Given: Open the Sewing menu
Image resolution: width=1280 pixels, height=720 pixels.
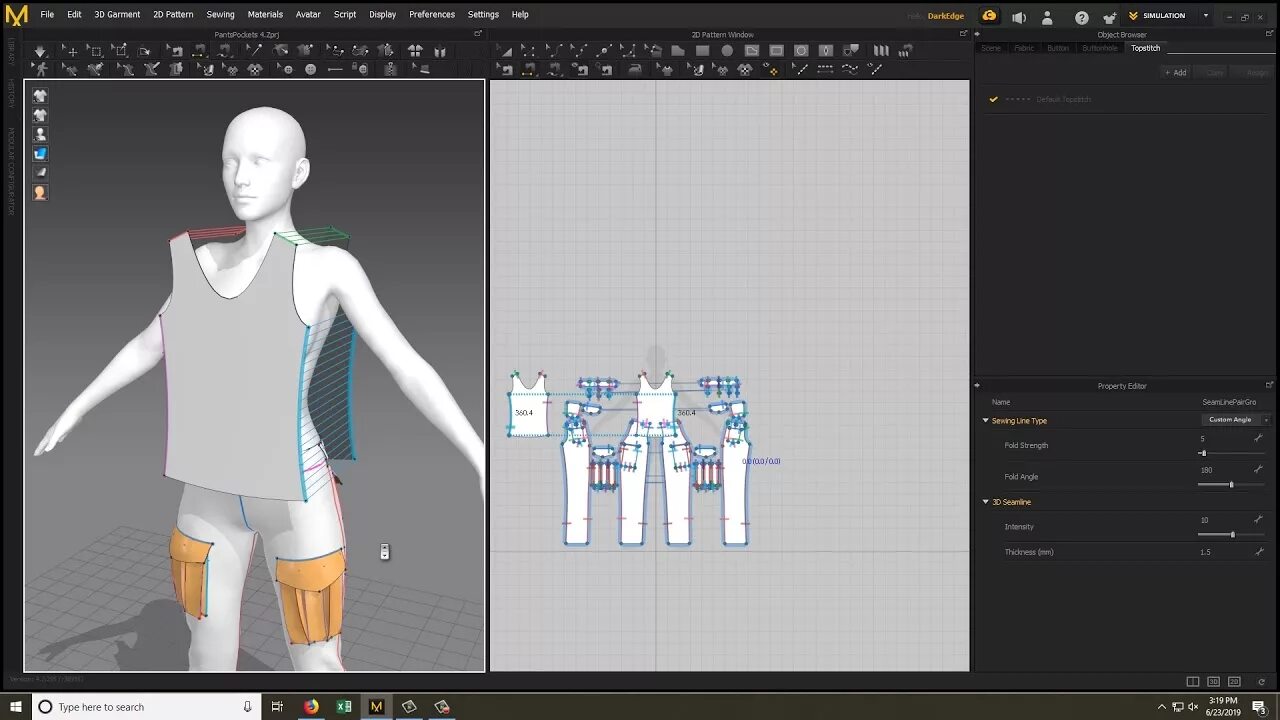Looking at the screenshot, I should (220, 15).
